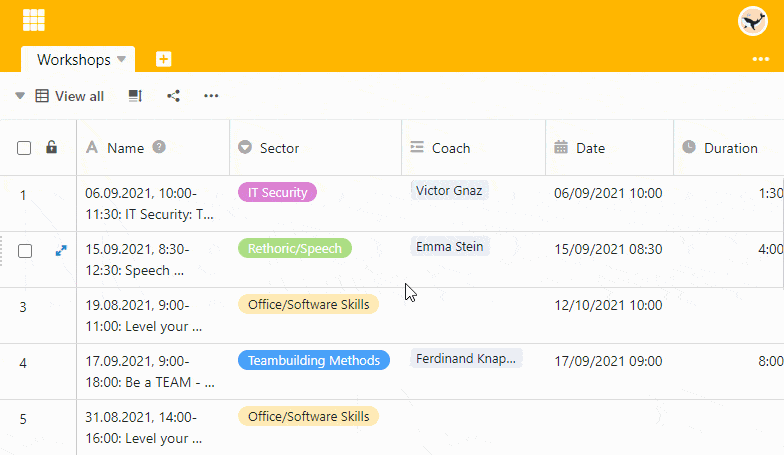Click the View all button
784x455 pixels.
(70, 96)
